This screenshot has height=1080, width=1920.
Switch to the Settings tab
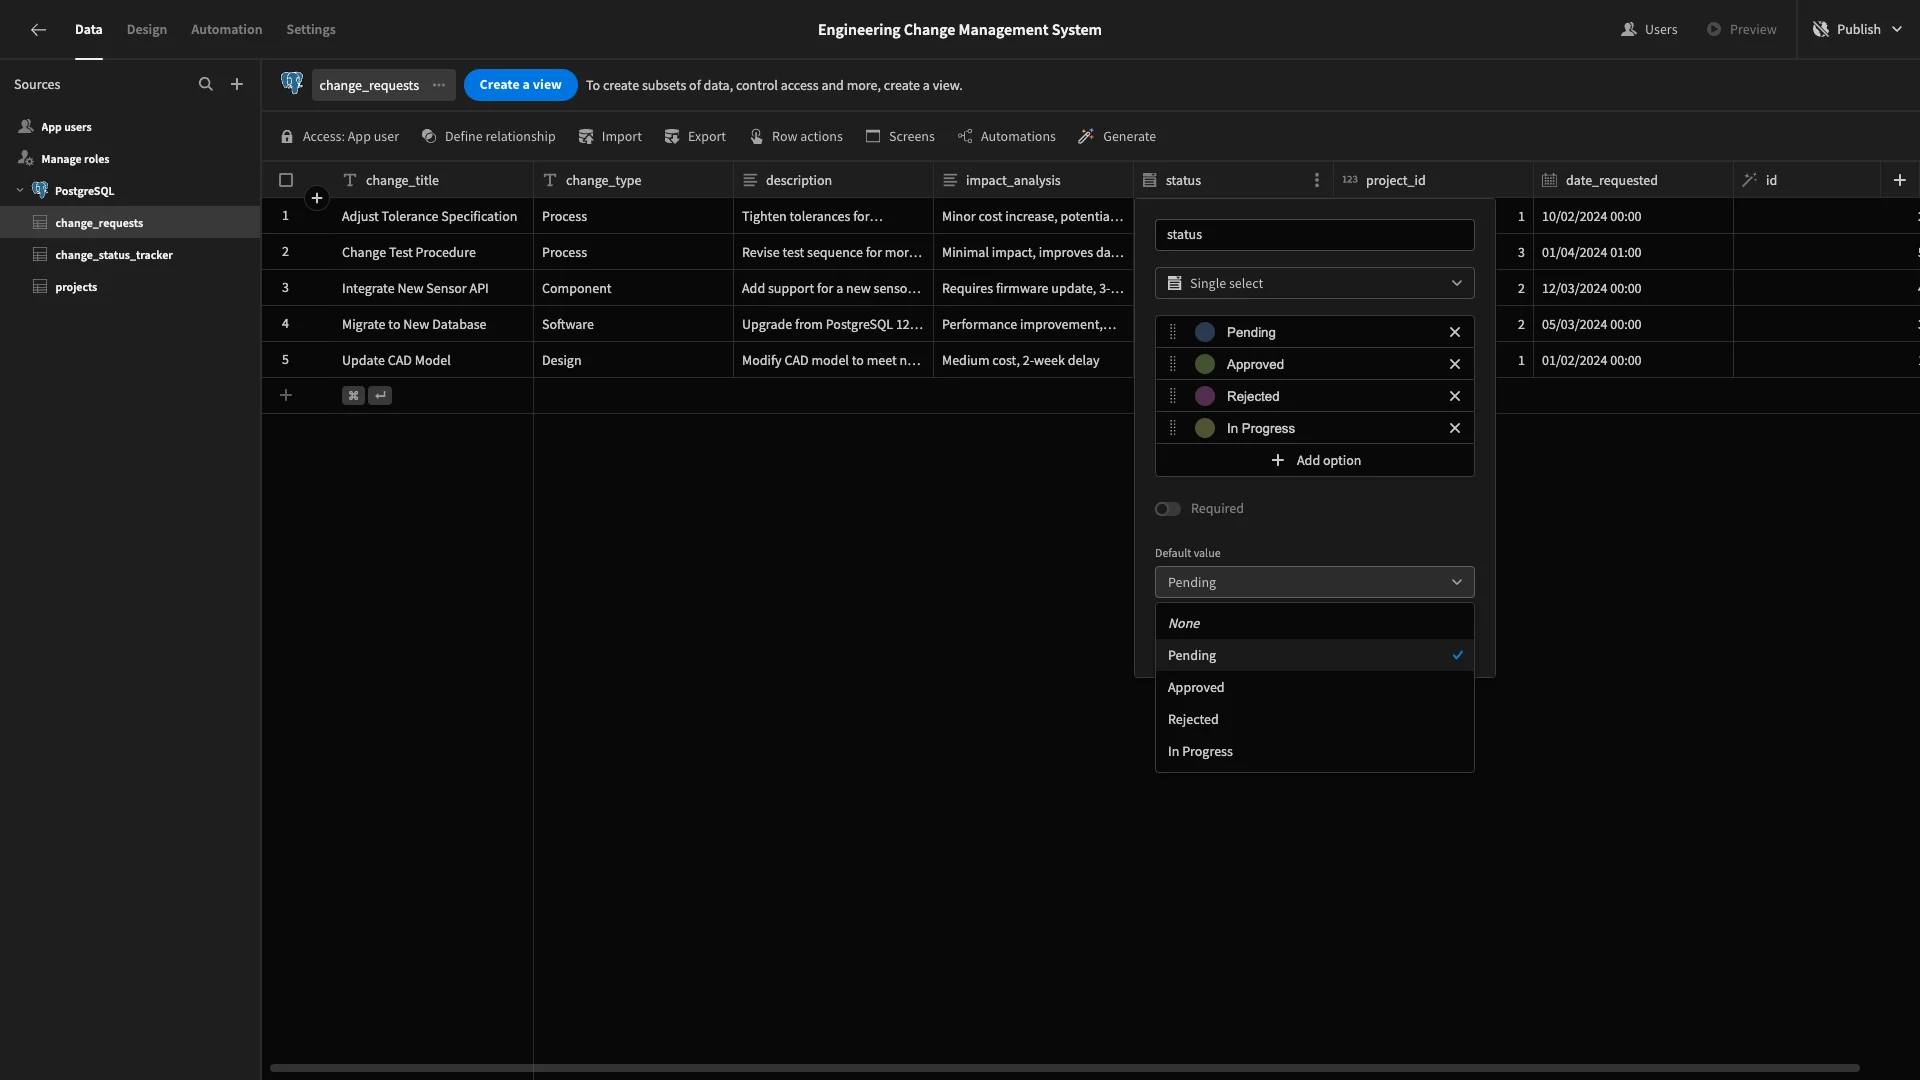coord(311,30)
